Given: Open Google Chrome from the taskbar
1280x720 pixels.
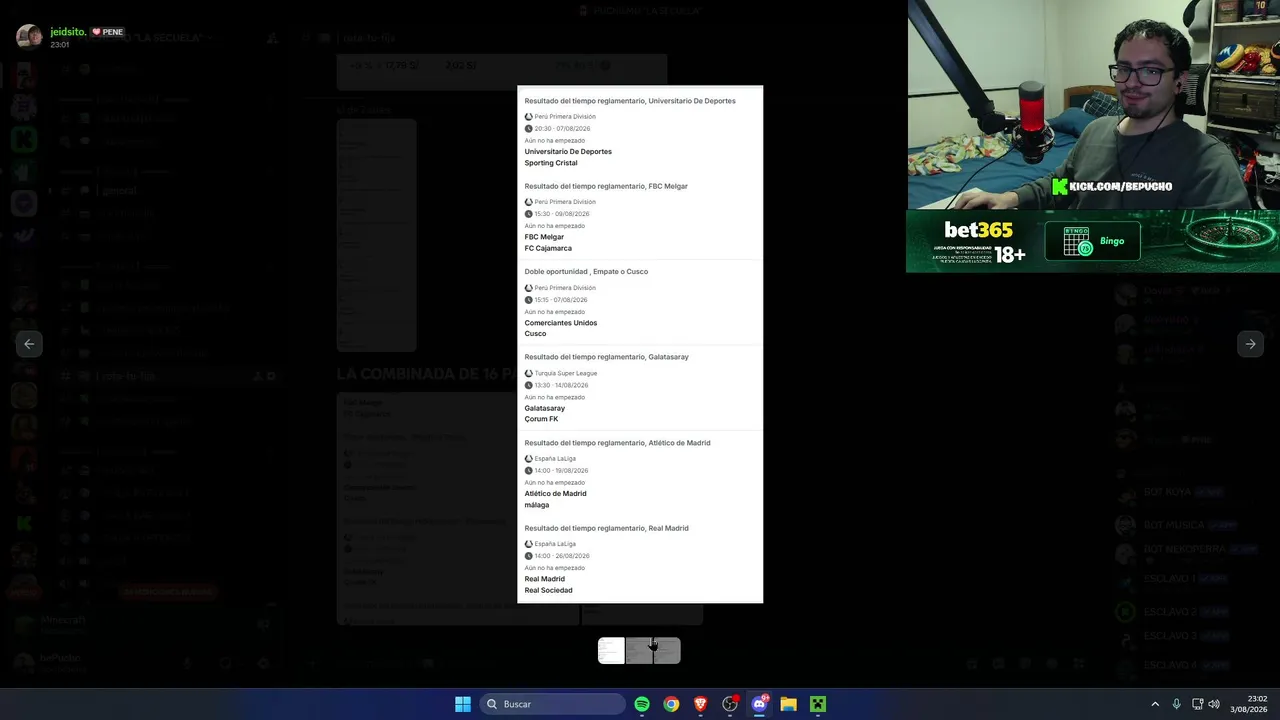Looking at the screenshot, I should click(671, 704).
